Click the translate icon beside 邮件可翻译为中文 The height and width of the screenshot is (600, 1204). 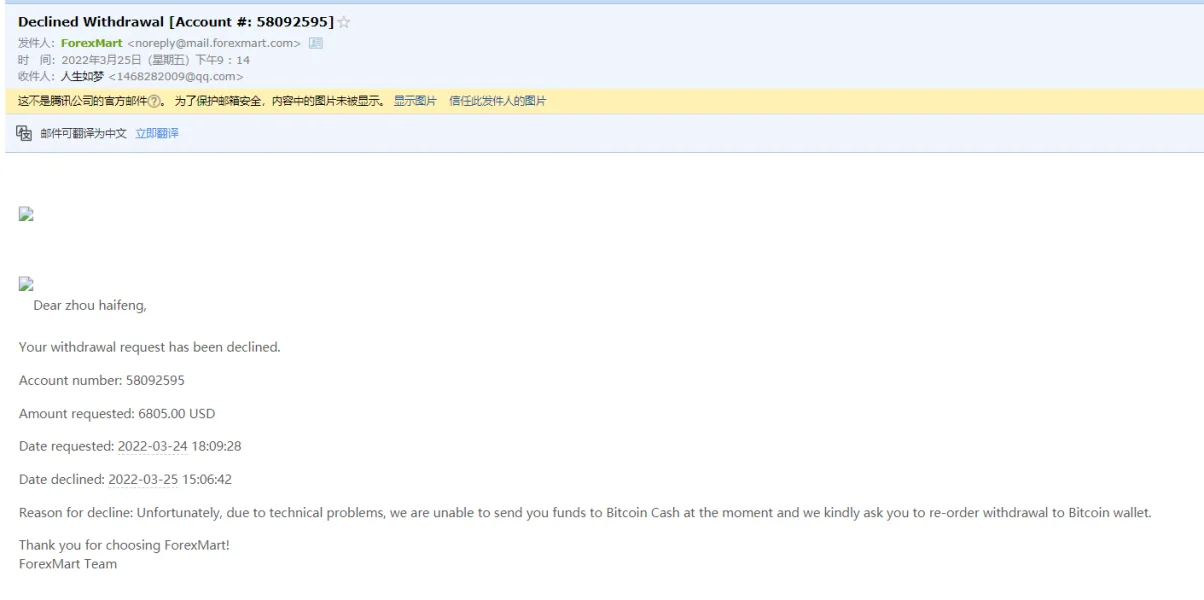26,133
